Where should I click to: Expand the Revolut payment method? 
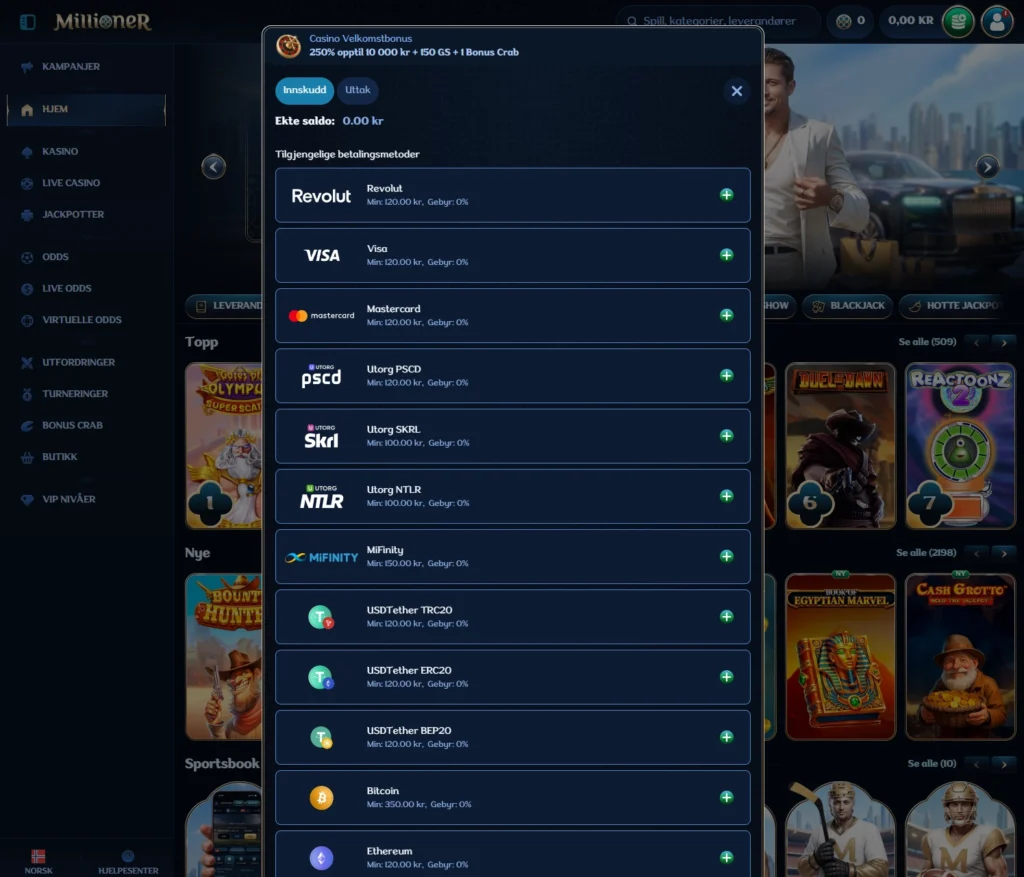[x=726, y=195]
